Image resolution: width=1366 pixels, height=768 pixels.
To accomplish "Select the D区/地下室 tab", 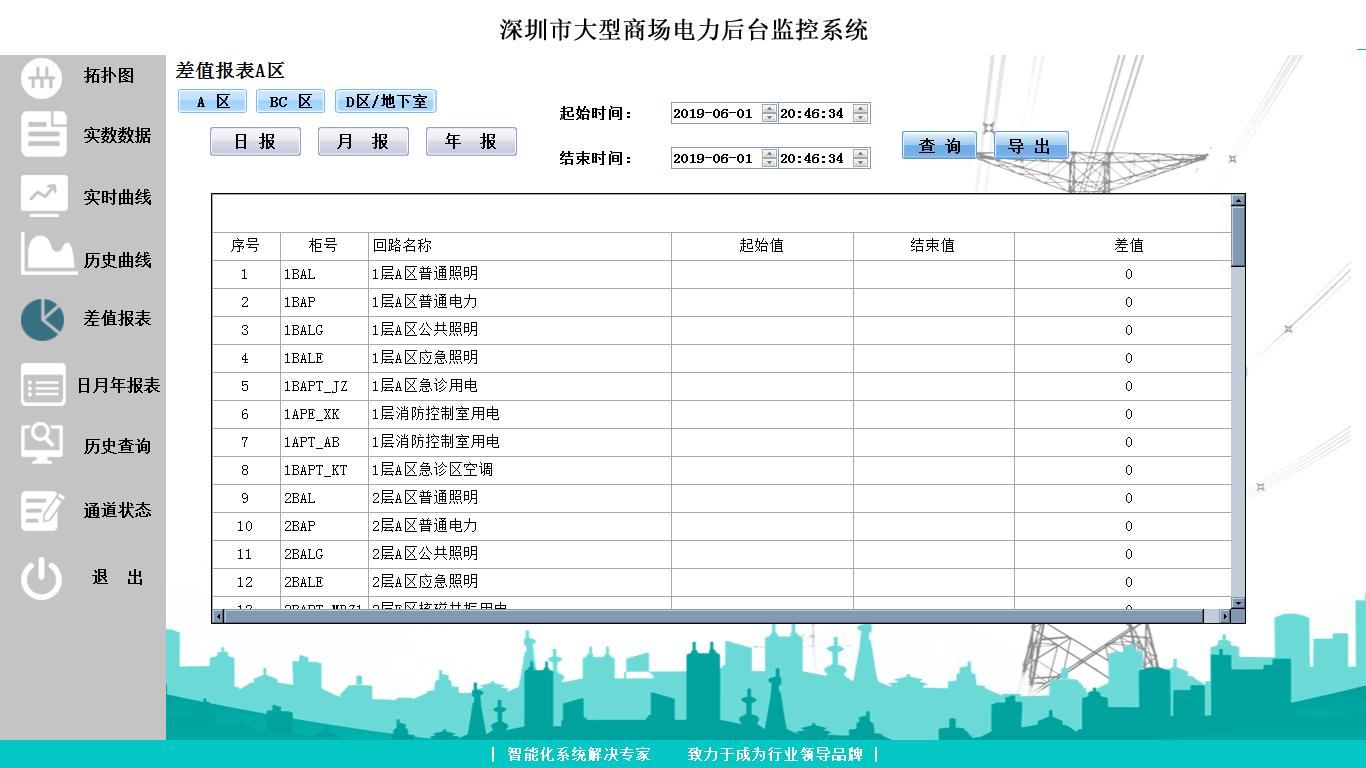I will (x=385, y=102).
